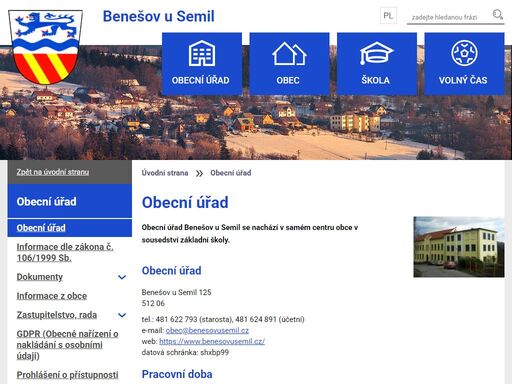Image resolution: width=512 pixels, height=384 pixels.
Task: Click the Obecní úřad sidebar section header
Action: pyautogui.click(x=70, y=201)
